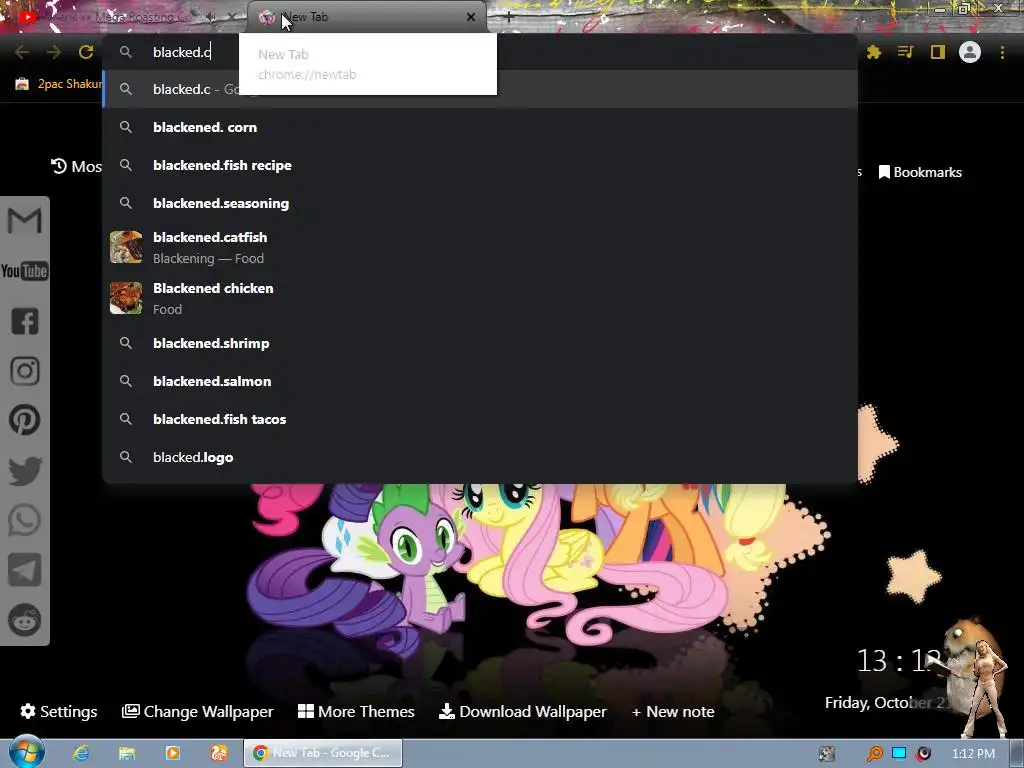This screenshot has width=1024, height=768.
Task: Pick the 'blackened.shrimp' suggestion
Action: pos(480,343)
